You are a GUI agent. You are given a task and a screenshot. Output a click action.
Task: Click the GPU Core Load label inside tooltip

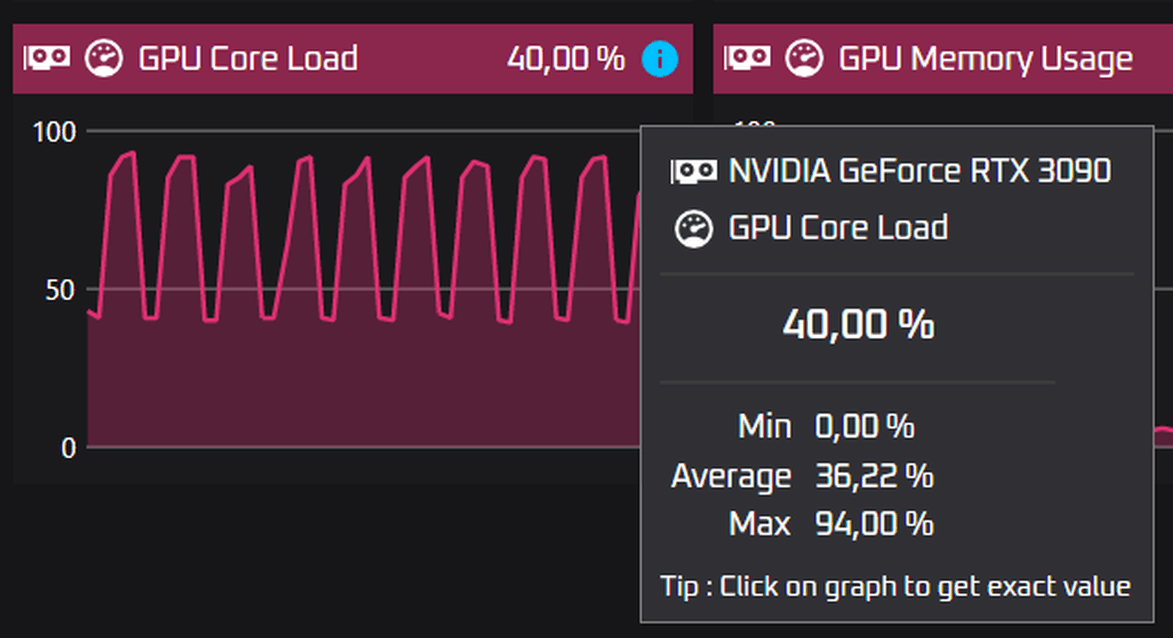[838, 228]
